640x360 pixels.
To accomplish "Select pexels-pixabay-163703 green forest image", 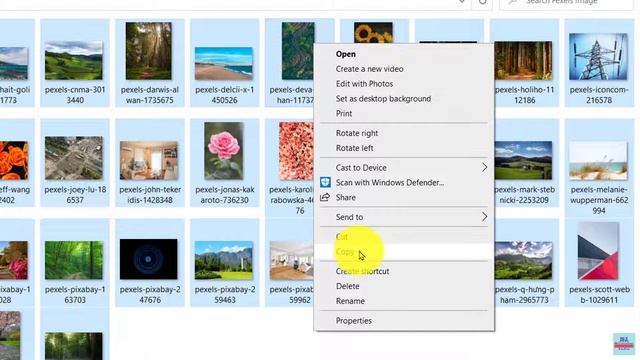I will point(74,260).
